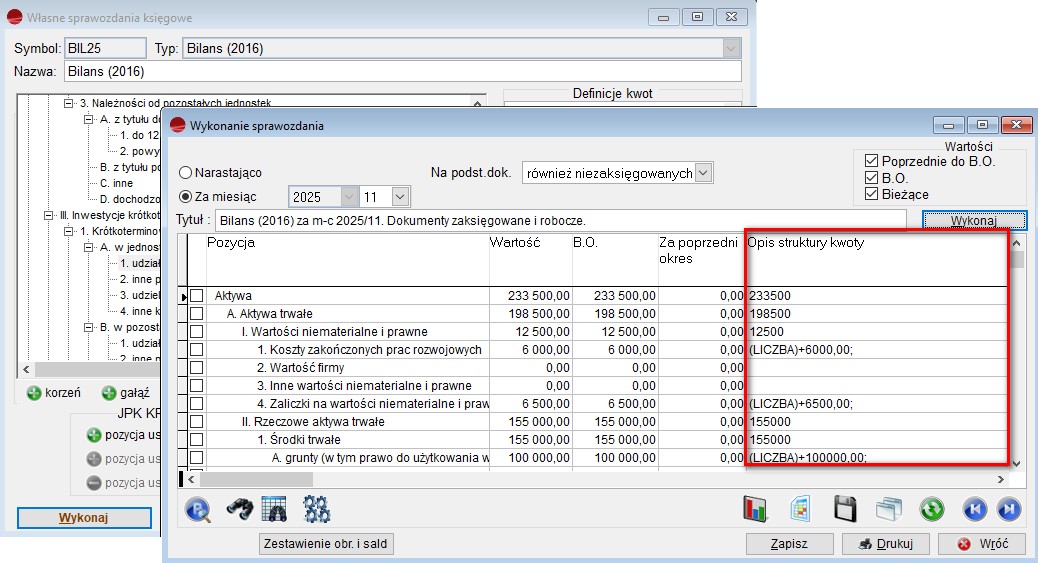Select the Narastająco radio button

[186, 173]
